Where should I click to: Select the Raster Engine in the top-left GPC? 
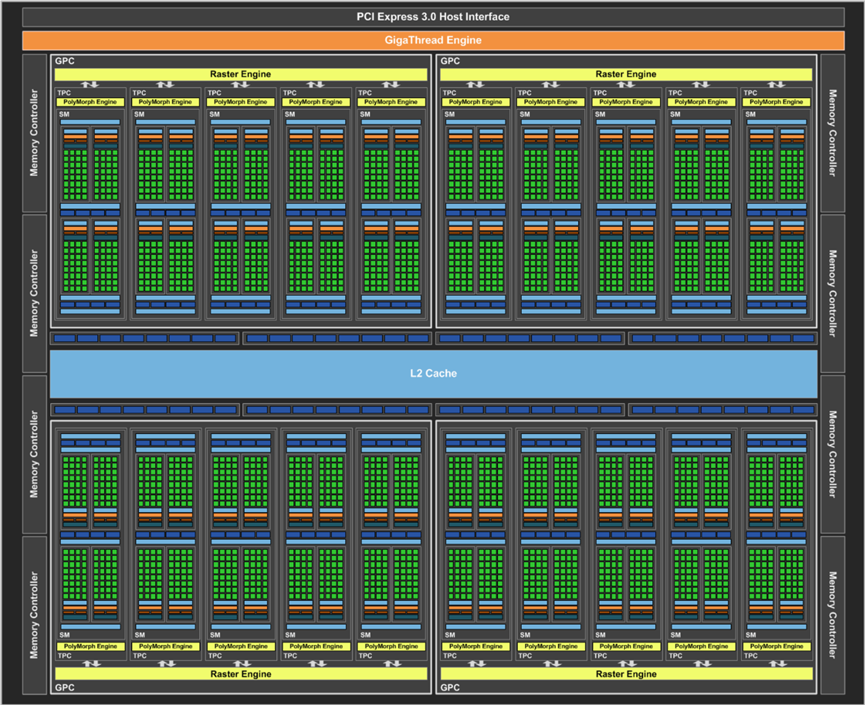[240, 74]
